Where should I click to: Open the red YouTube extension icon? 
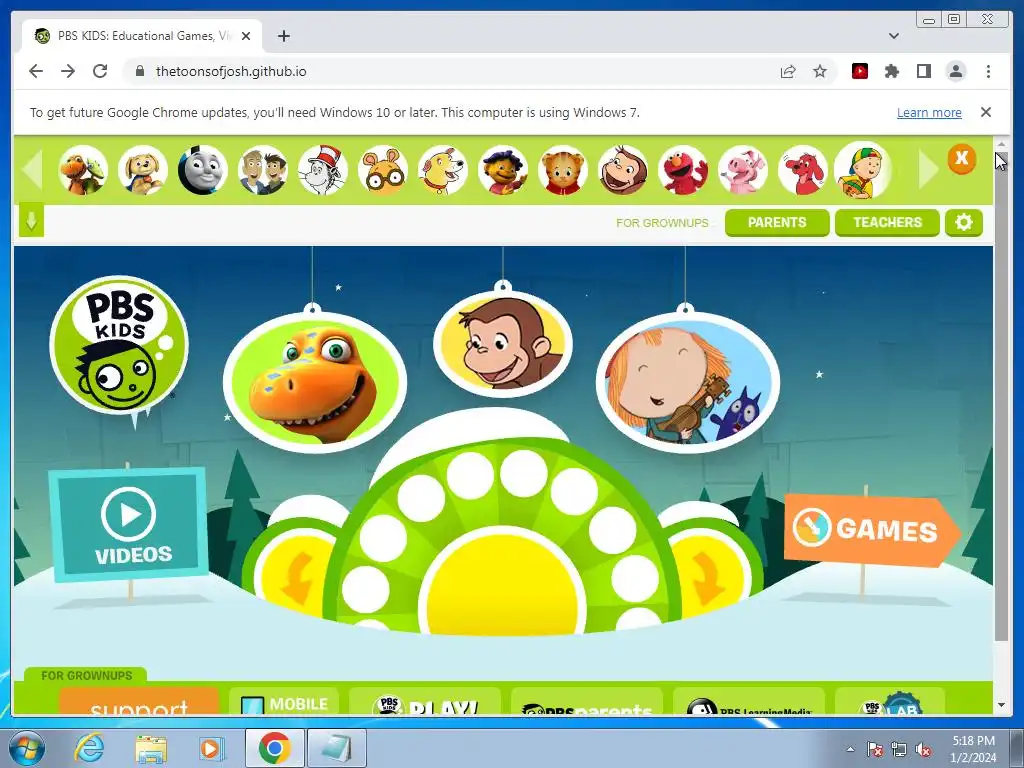(x=859, y=71)
